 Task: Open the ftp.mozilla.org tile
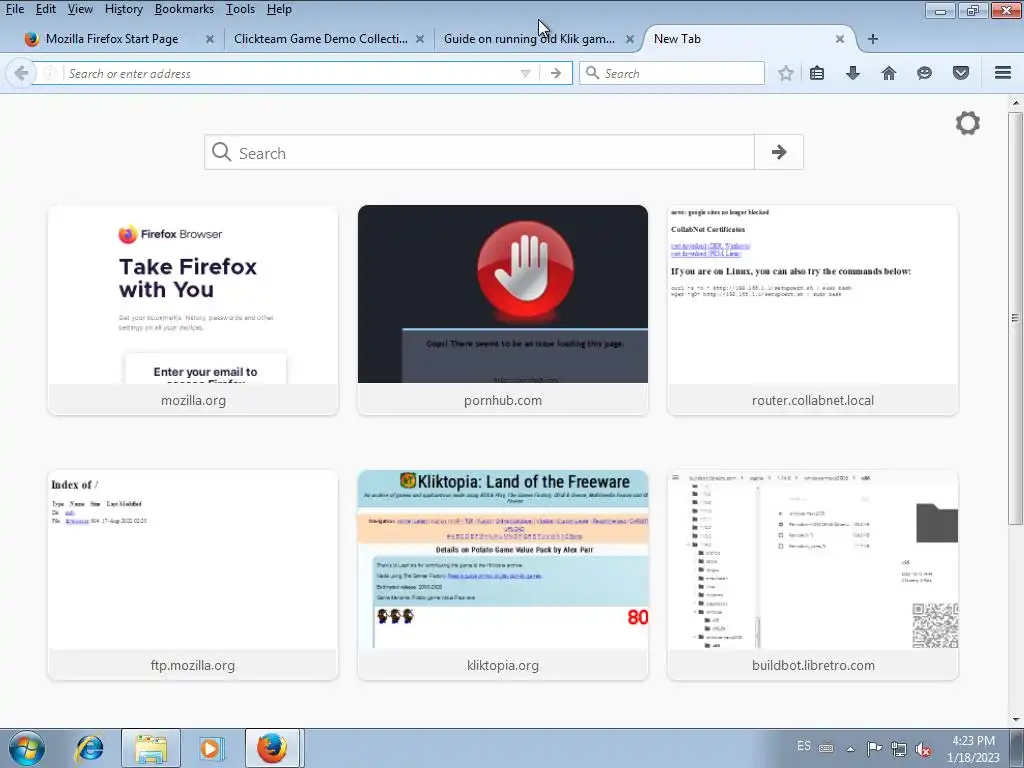click(x=193, y=575)
